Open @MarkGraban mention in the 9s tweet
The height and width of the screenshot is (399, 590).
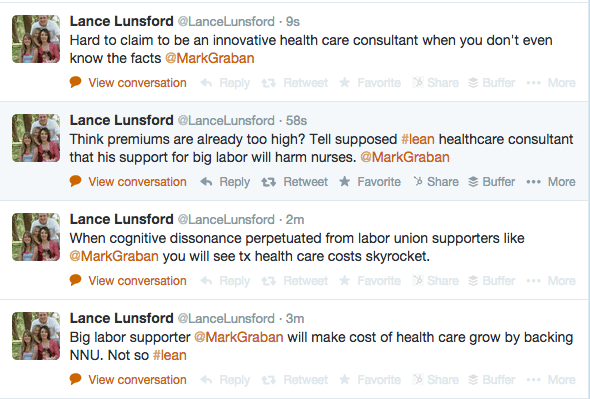tap(210, 58)
